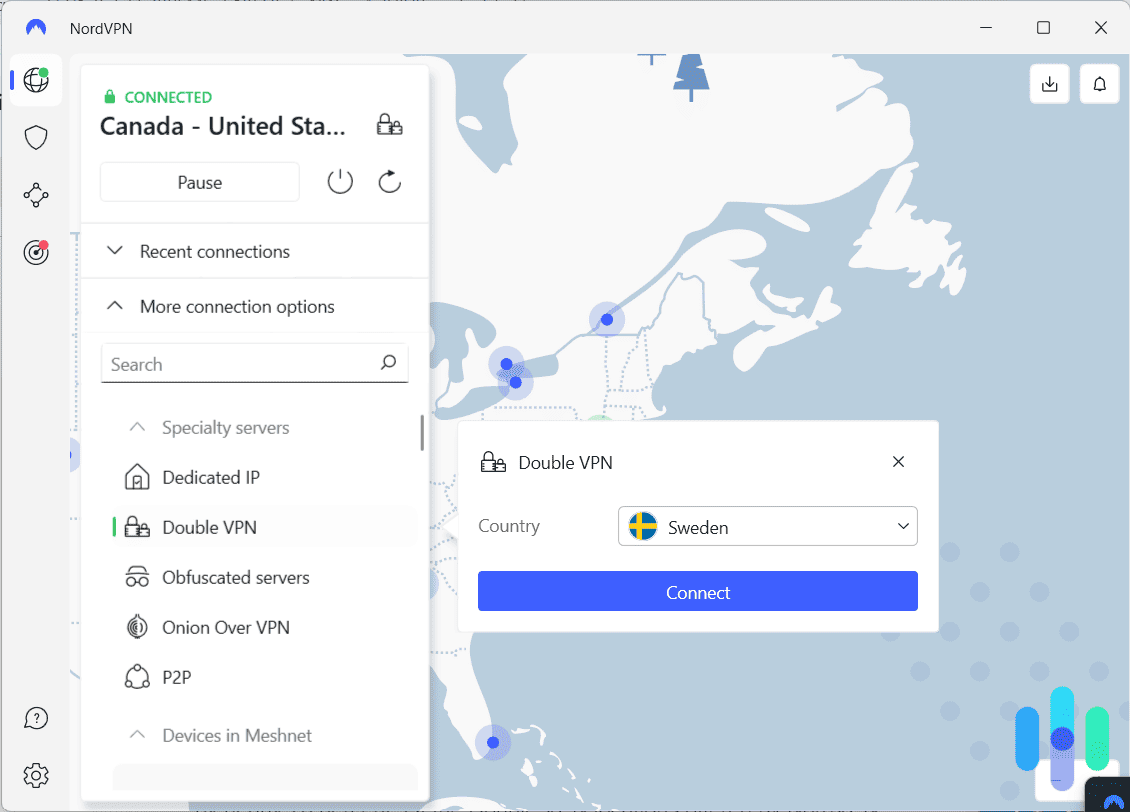Disconnect VPN using the power icon
1130x812 pixels.
coord(340,181)
